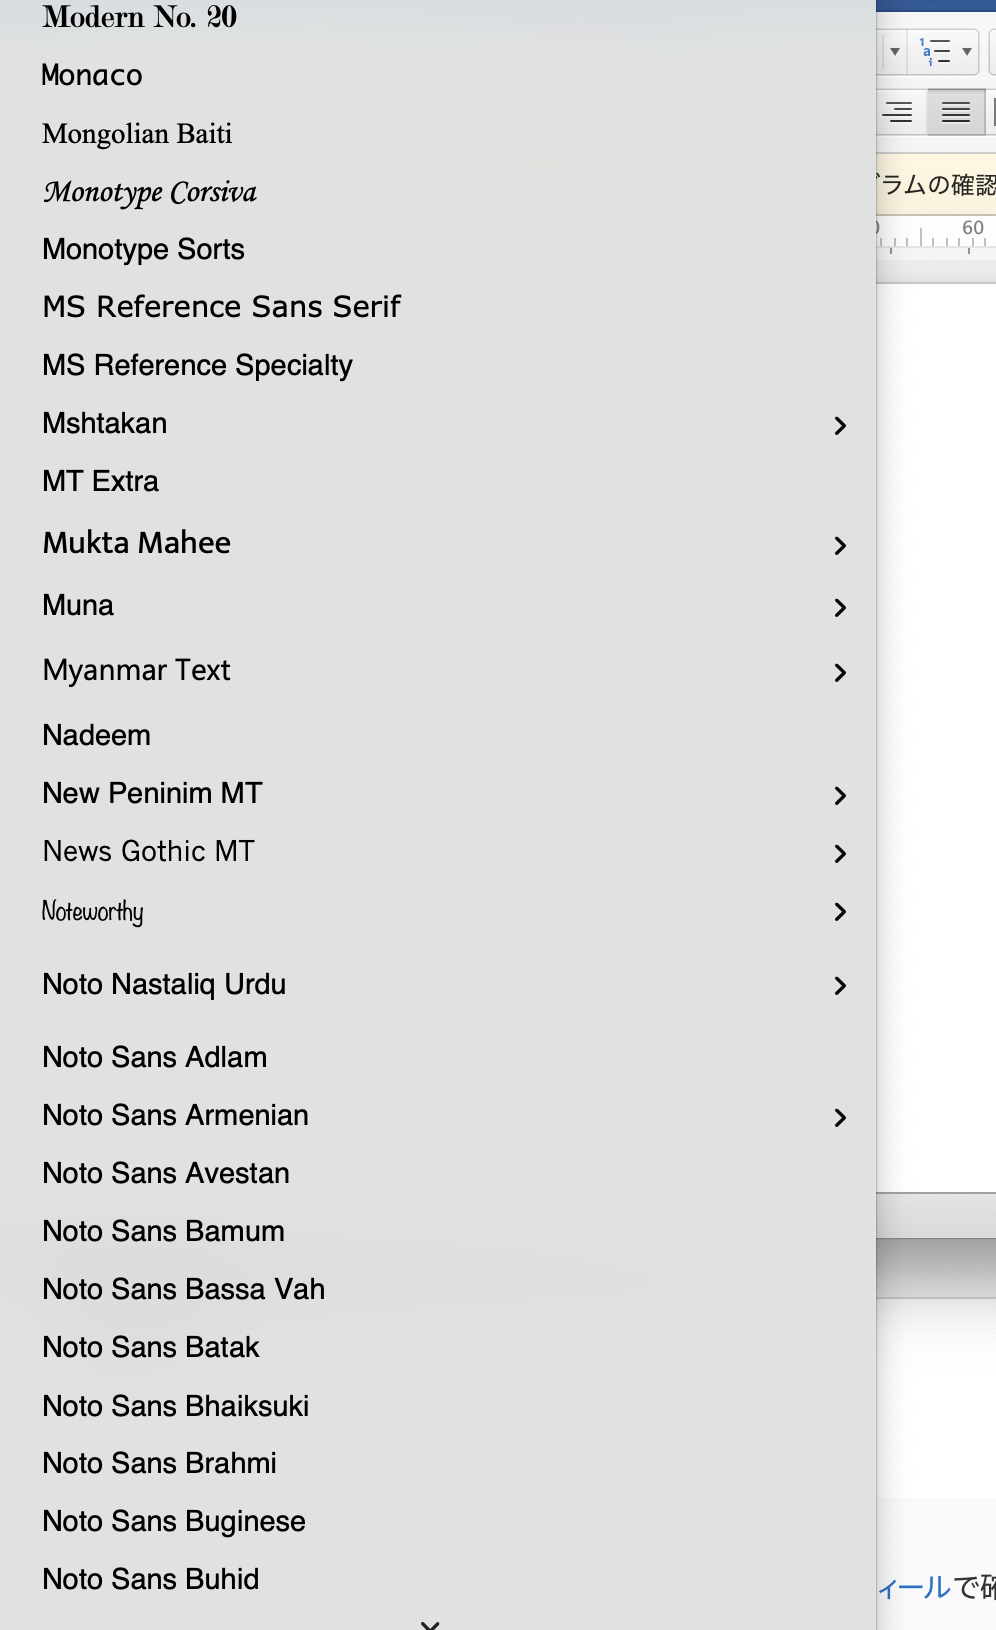Expand the Noteworthy font variants arrow
996x1630 pixels.
[840, 912]
